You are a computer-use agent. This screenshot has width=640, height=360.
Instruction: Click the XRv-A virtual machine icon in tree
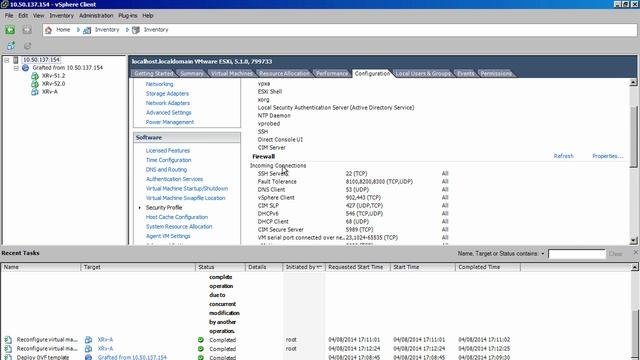[x=35, y=92]
